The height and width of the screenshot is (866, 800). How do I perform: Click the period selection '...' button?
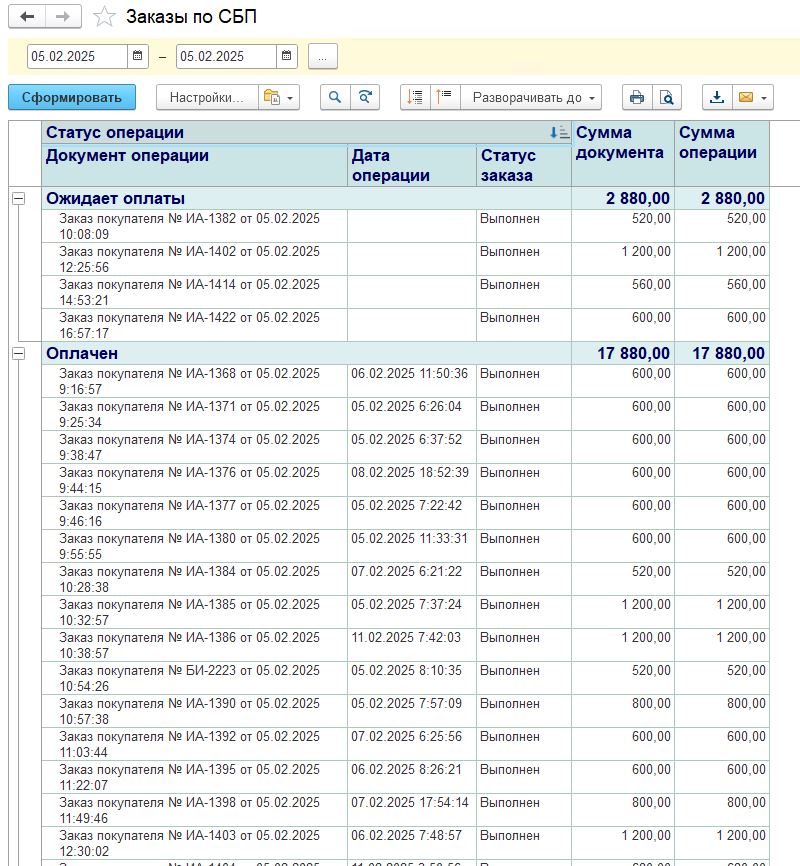pos(322,57)
